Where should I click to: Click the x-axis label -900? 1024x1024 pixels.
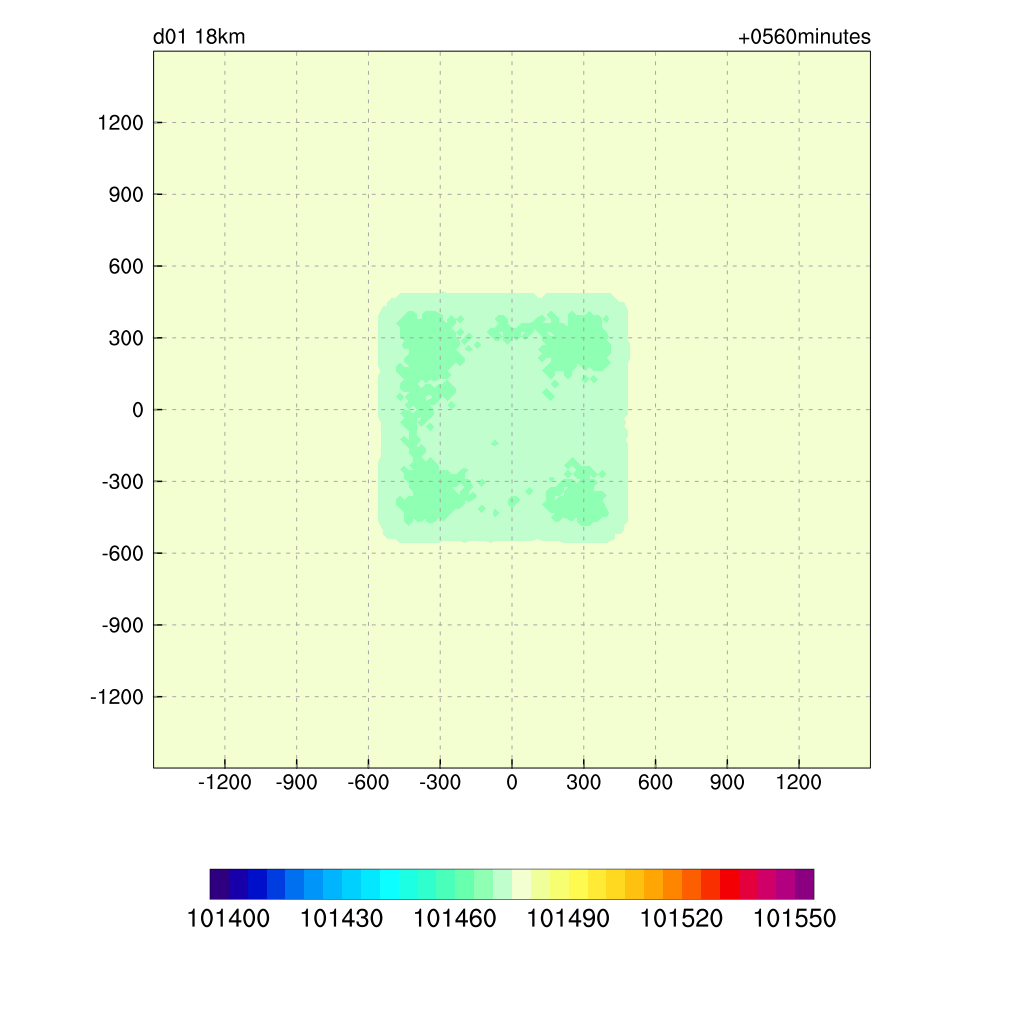pyautogui.click(x=296, y=782)
